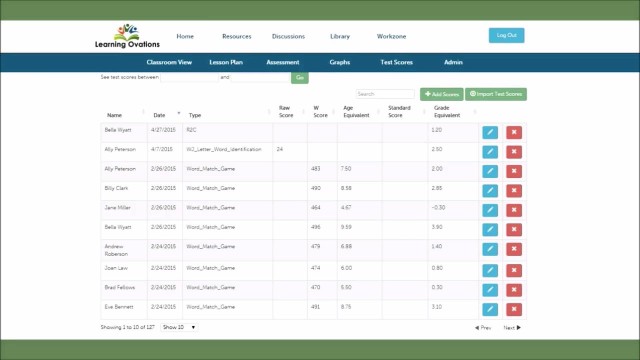Delete Eve Bennett's test score
This screenshot has width=640, height=360.
tap(514, 309)
